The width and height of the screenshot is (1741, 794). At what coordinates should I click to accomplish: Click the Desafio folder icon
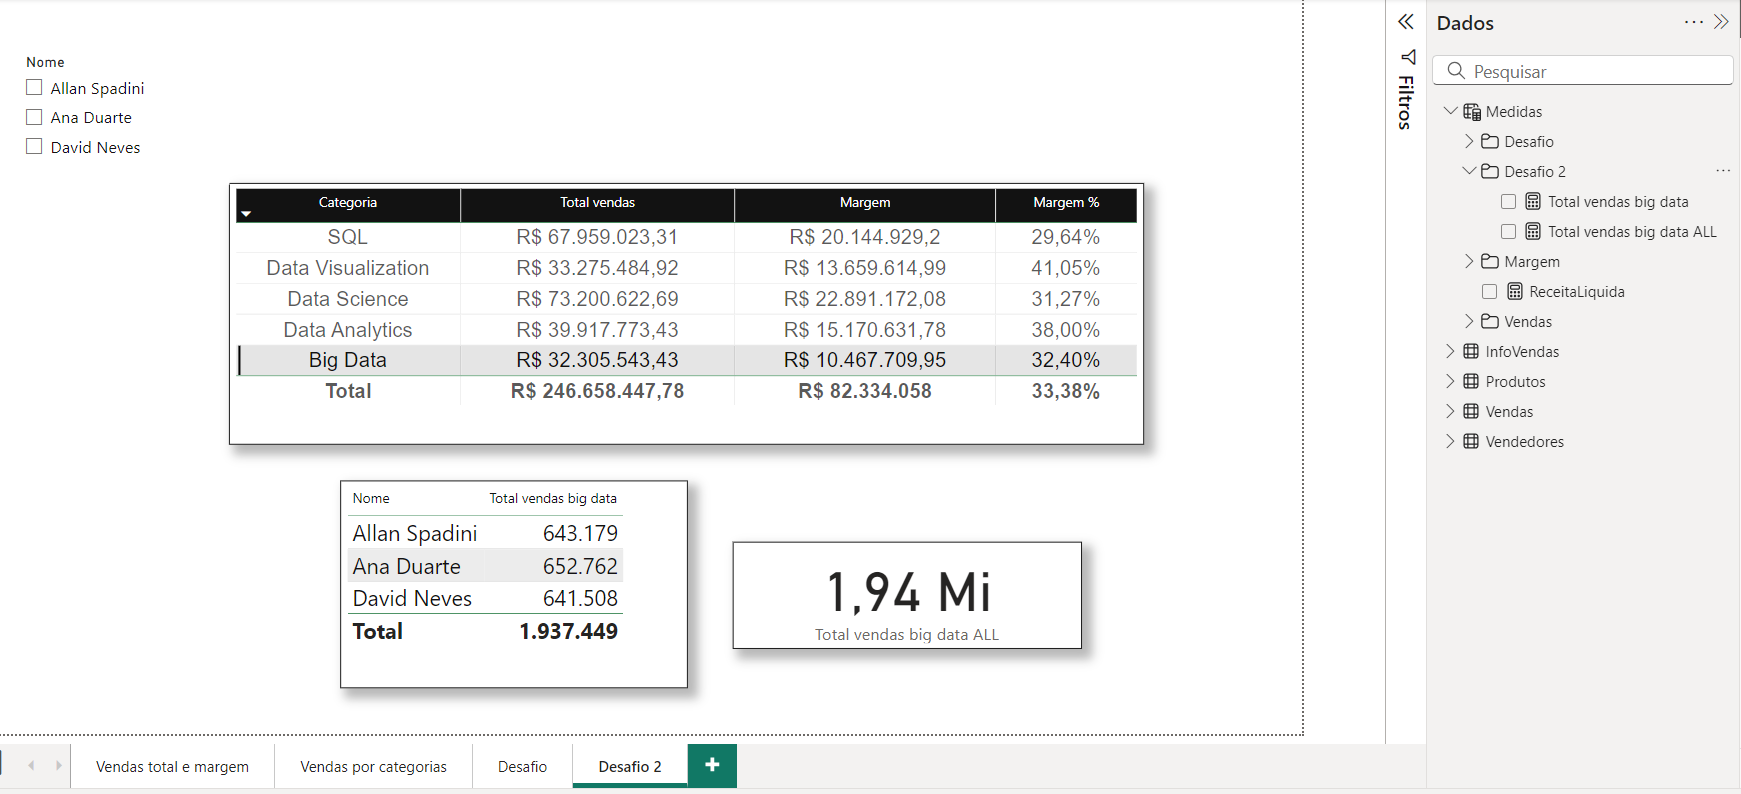[1490, 141]
